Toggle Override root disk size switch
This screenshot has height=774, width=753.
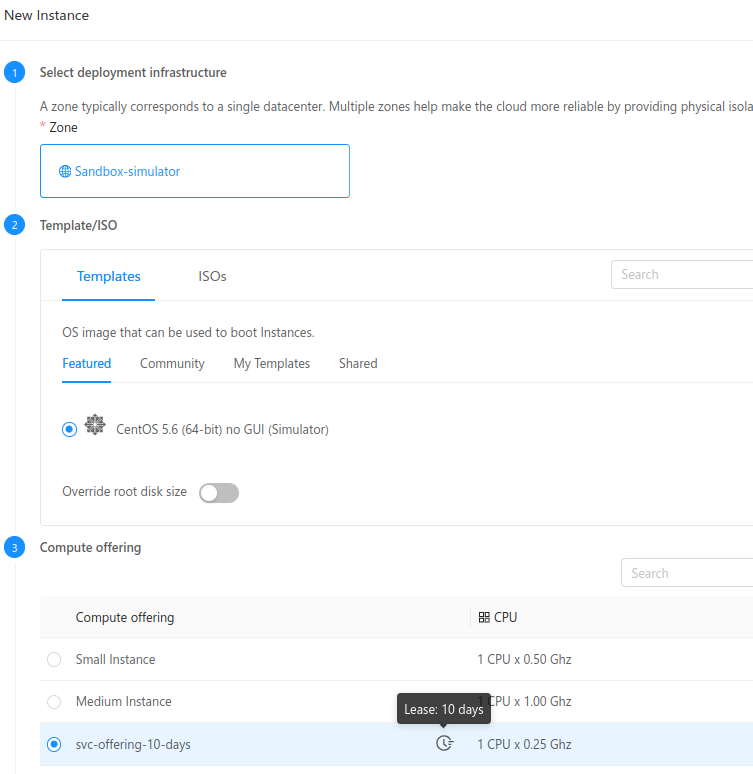click(x=219, y=492)
